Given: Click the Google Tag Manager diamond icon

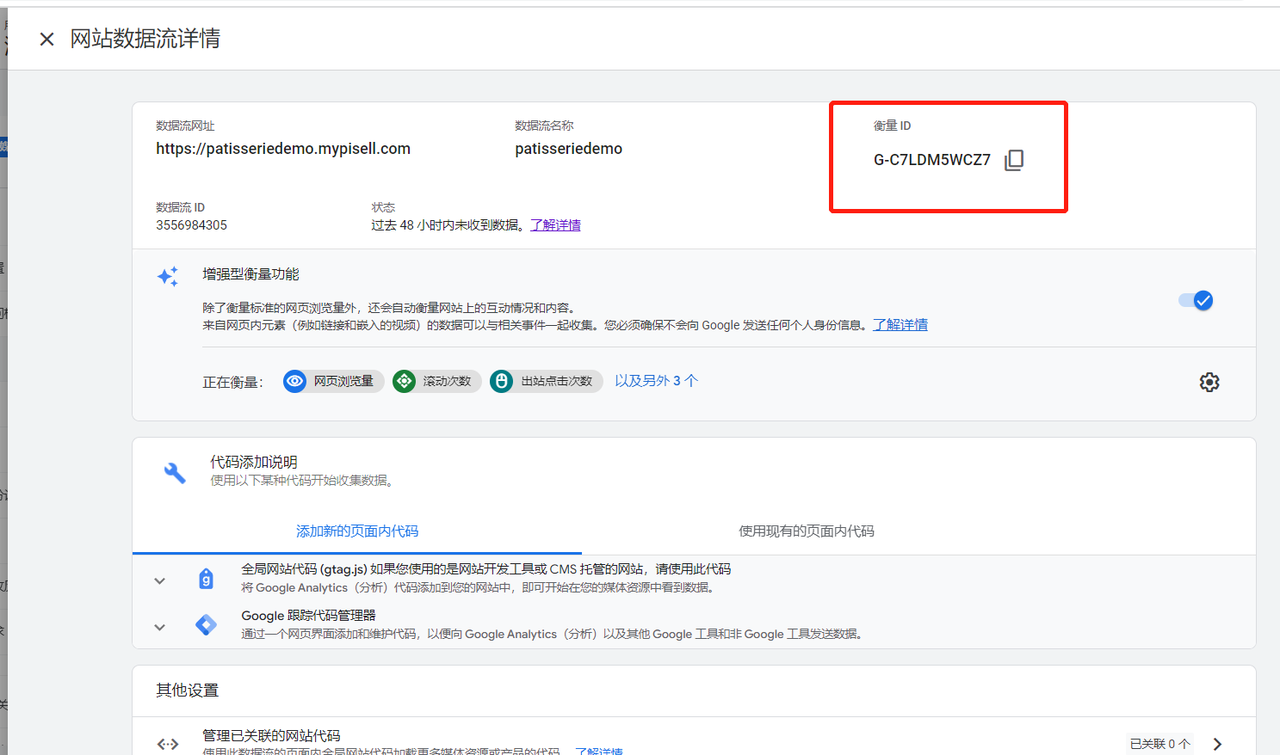Looking at the screenshot, I should coord(206,626).
